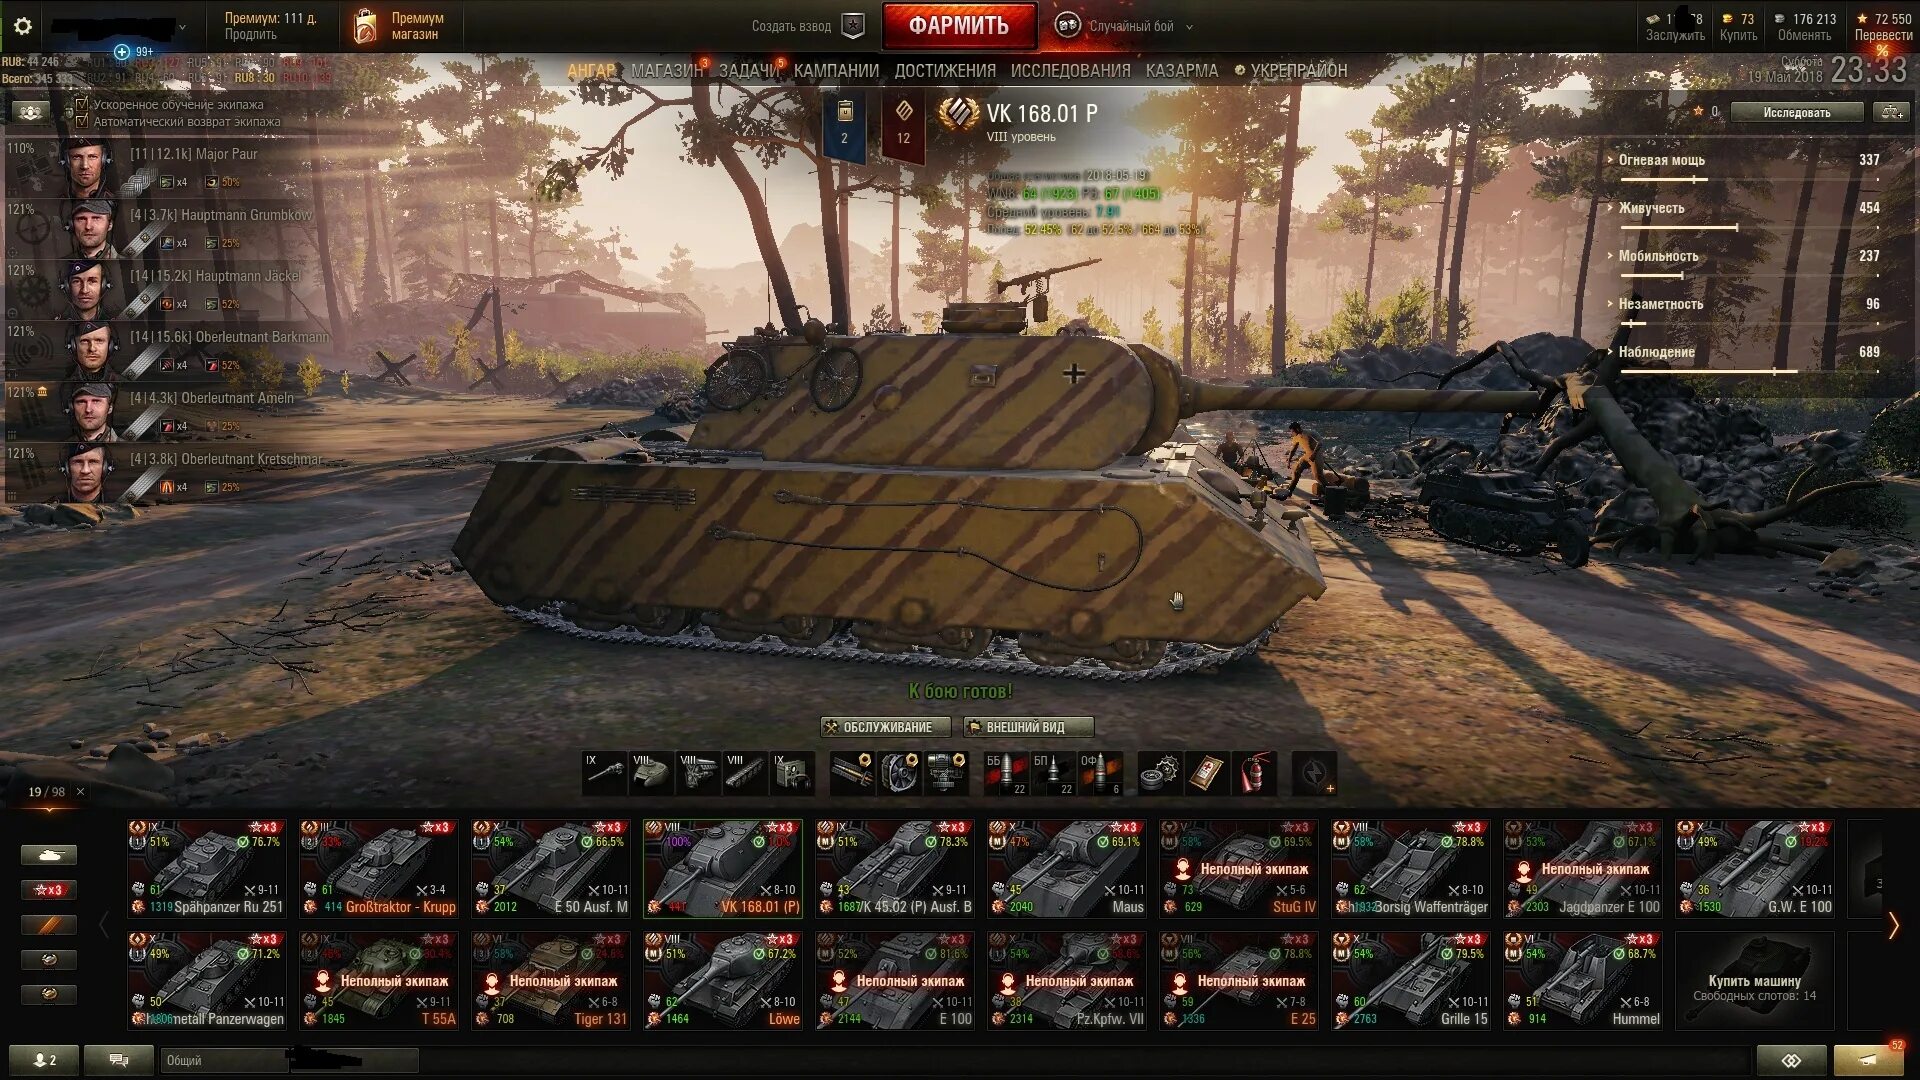Select the fire extinguisher consumable slot
Screen dimensions: 1920x1080
1255,773
